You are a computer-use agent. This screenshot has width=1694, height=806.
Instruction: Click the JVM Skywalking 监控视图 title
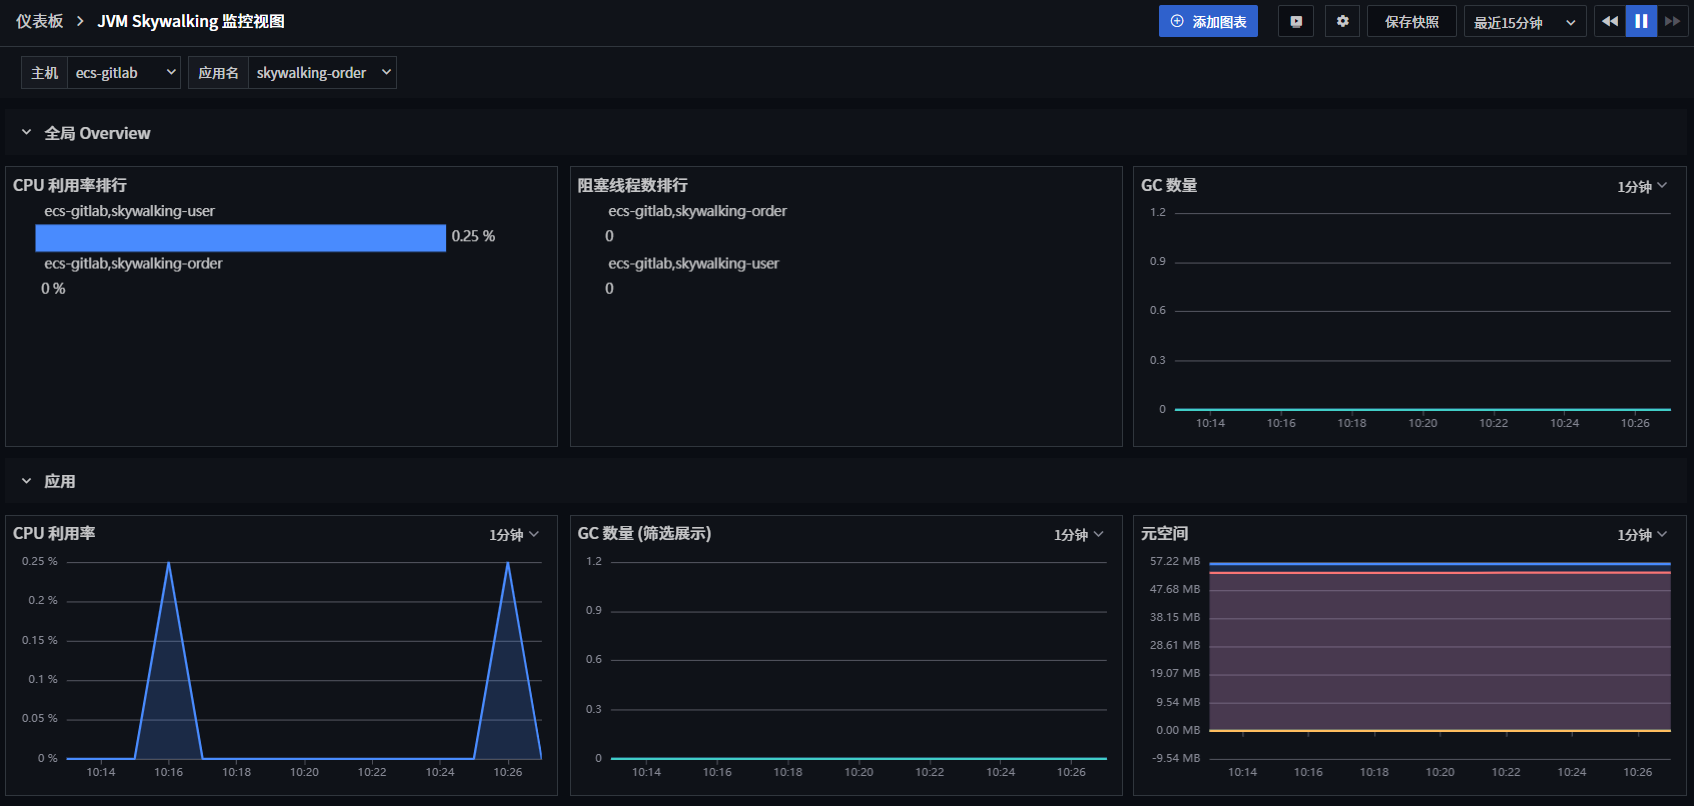click(x=191, y=21)
